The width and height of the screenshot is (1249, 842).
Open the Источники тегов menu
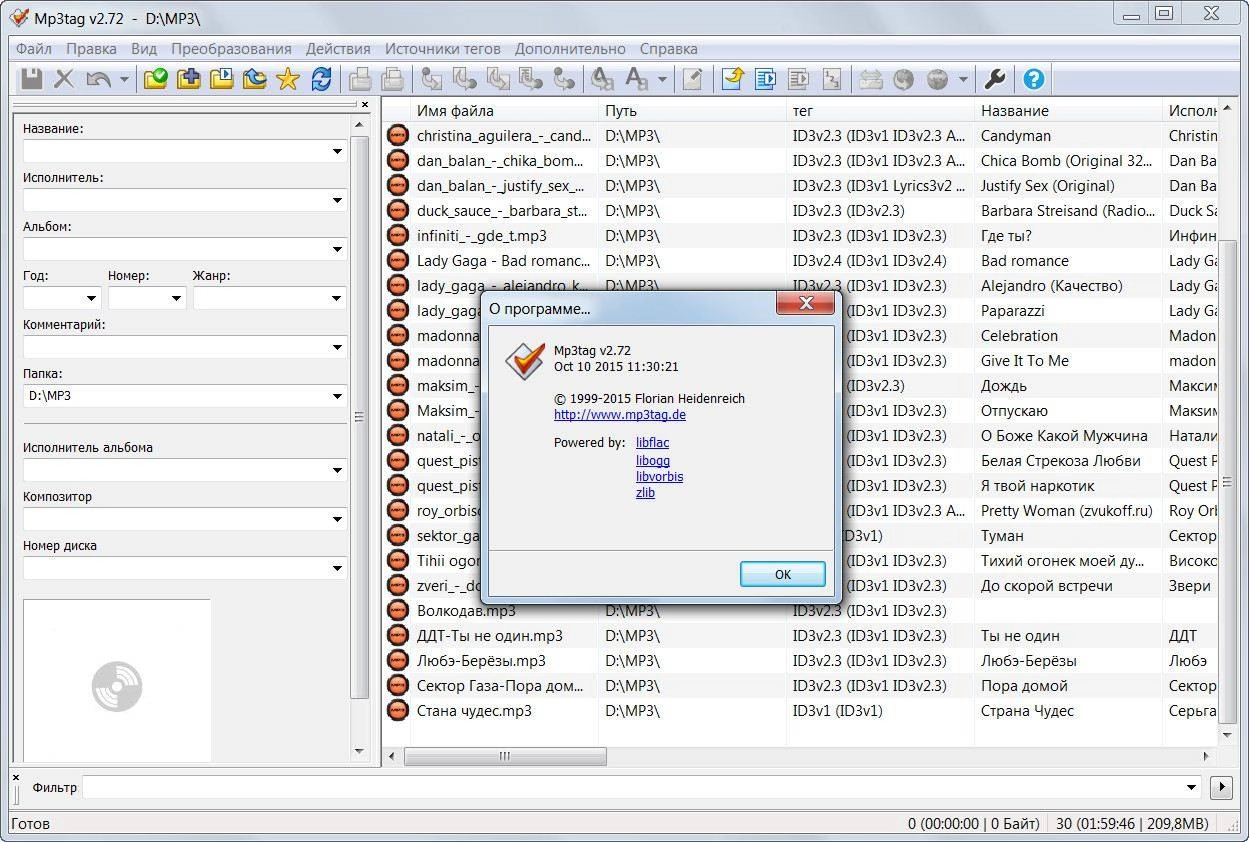442,48
